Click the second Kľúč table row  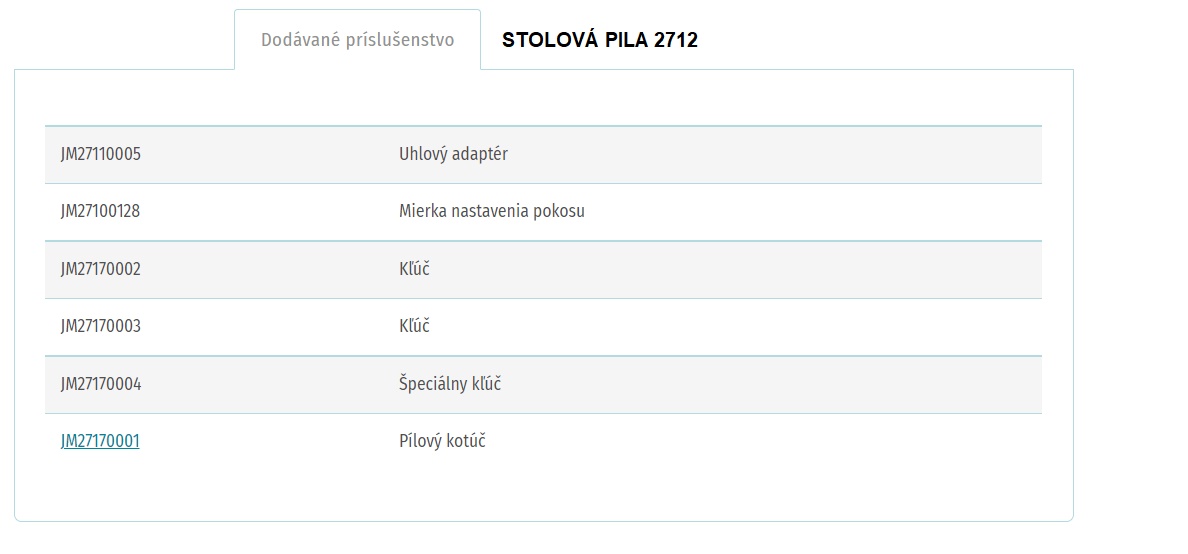pos(543,327)
